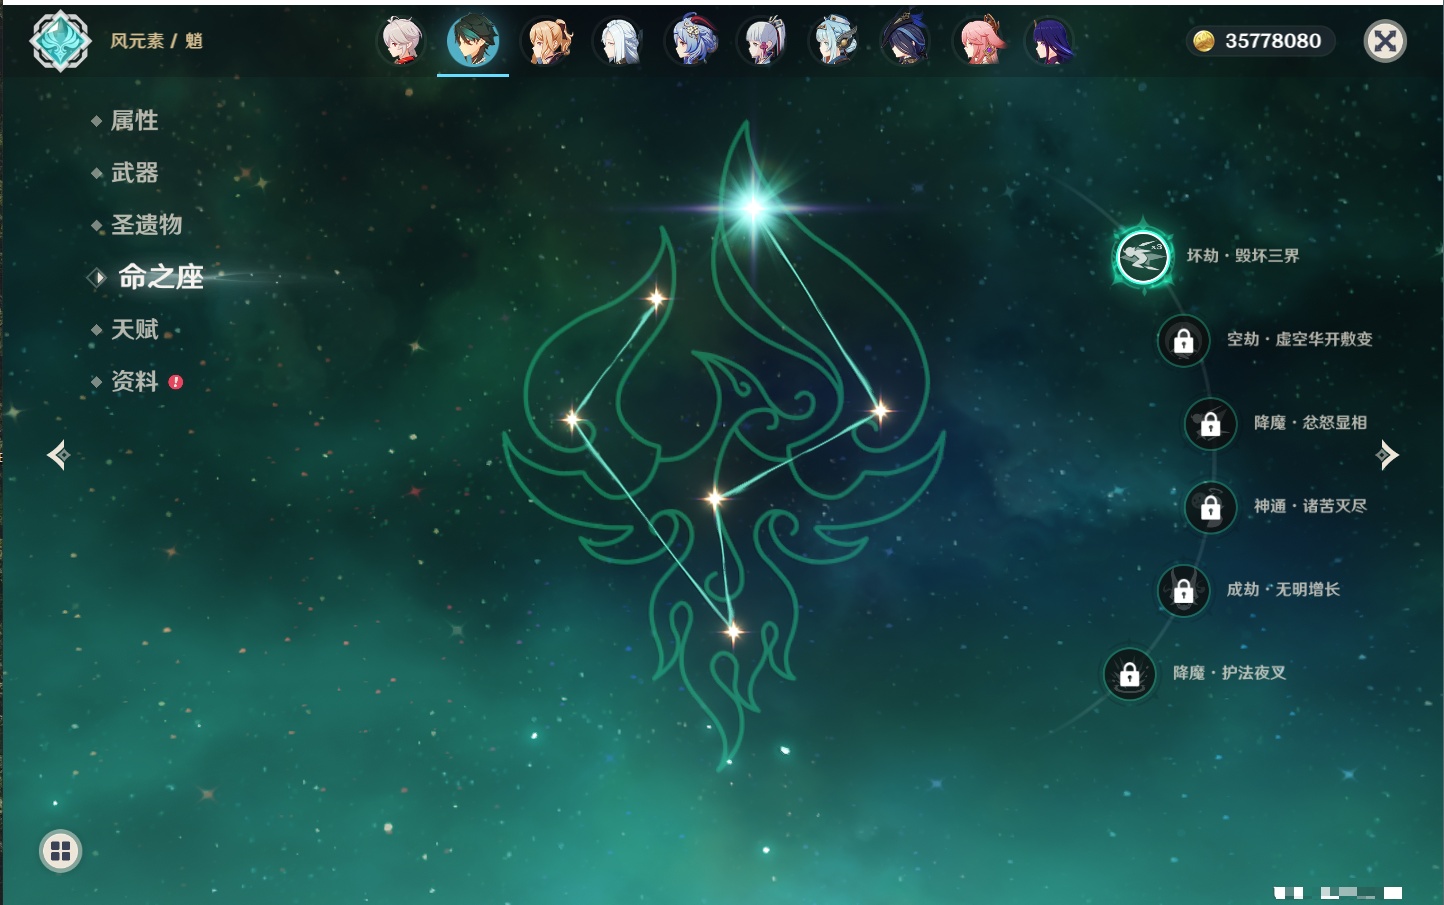
Task: Choose the fourth avatar, white-haired Shenhe
Action: click(x=619, y=41)
